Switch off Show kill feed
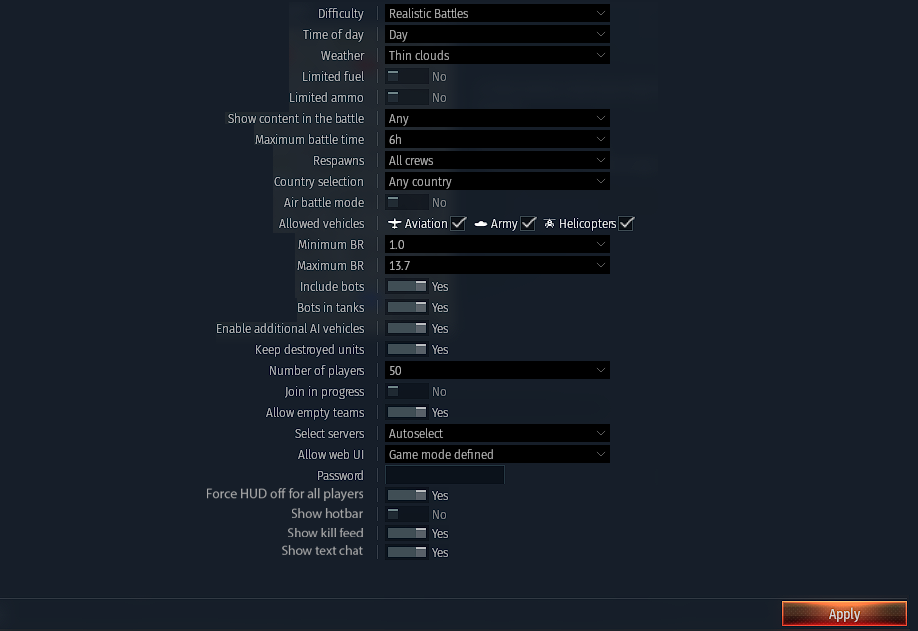This screenshot has width=918, height=631. coord(407,534)
